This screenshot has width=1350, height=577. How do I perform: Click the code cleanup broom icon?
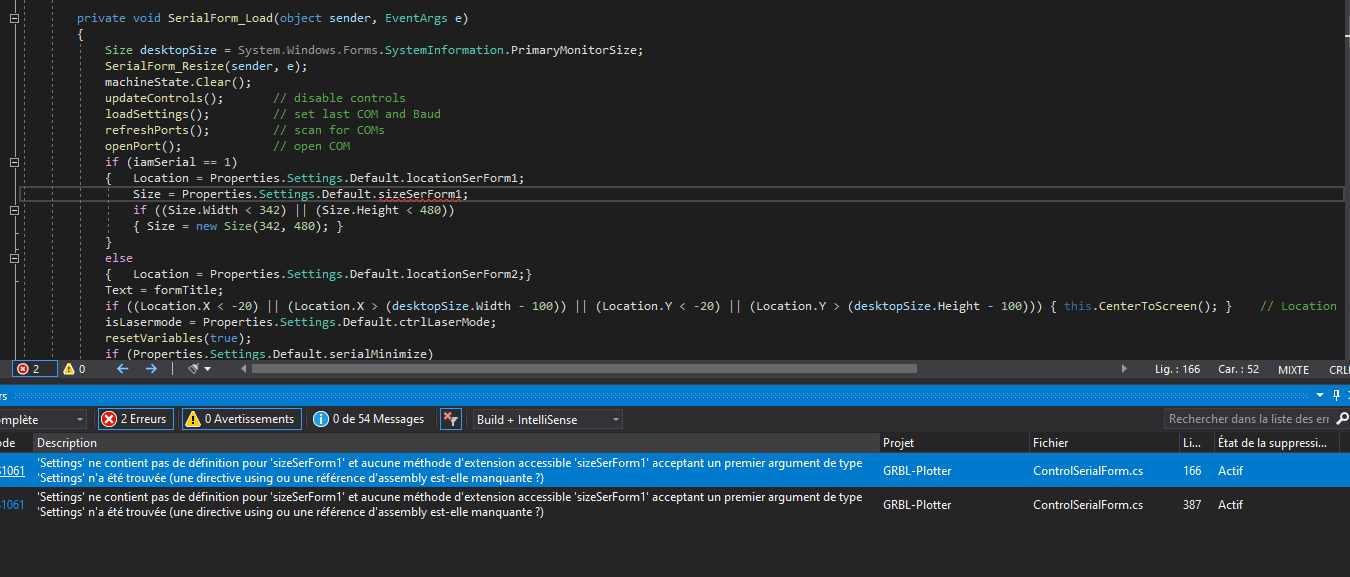[194, 369]
